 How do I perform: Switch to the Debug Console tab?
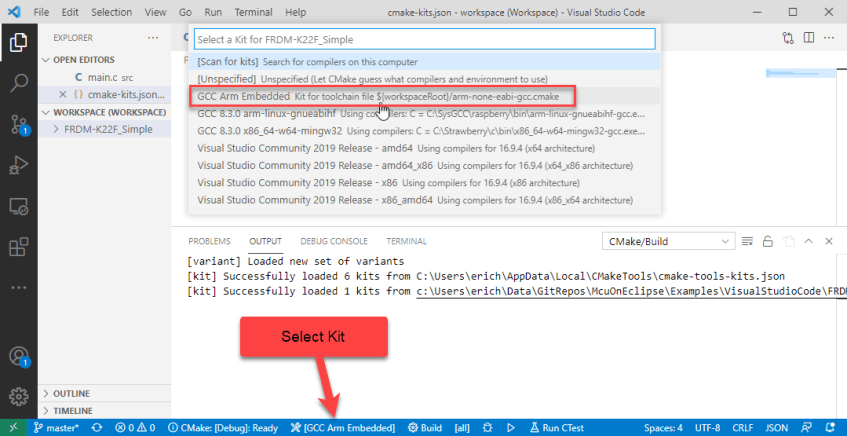click(x=334, y=241)
